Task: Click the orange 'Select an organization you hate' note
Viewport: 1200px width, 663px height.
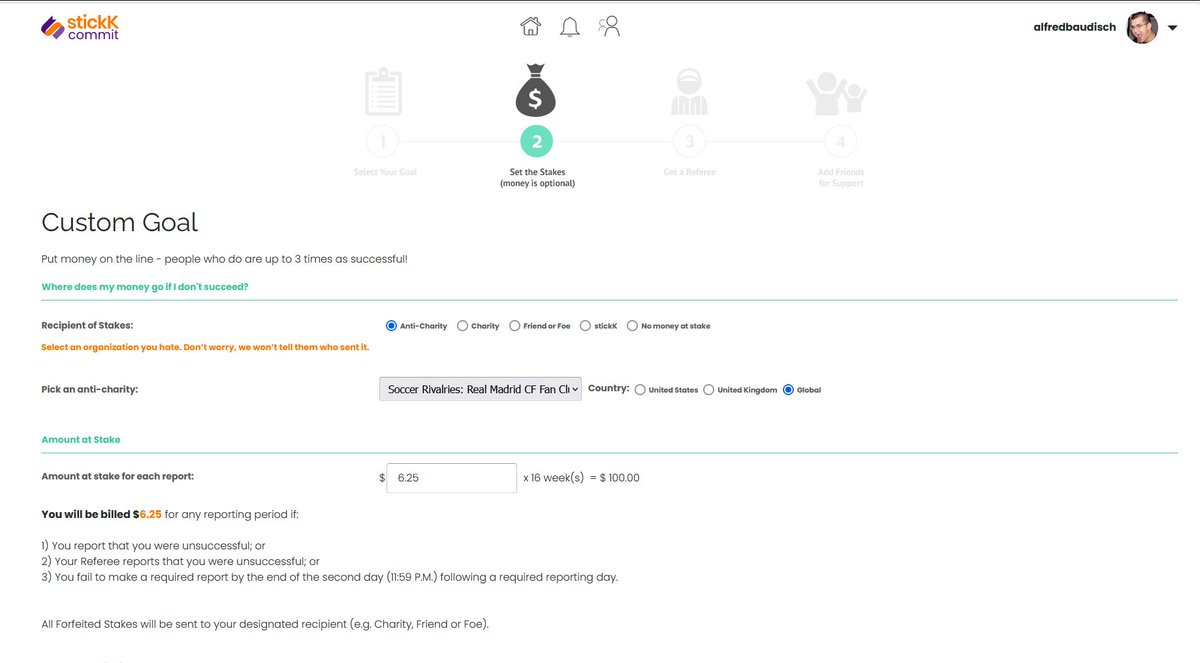Action: (x=205, y=348)
